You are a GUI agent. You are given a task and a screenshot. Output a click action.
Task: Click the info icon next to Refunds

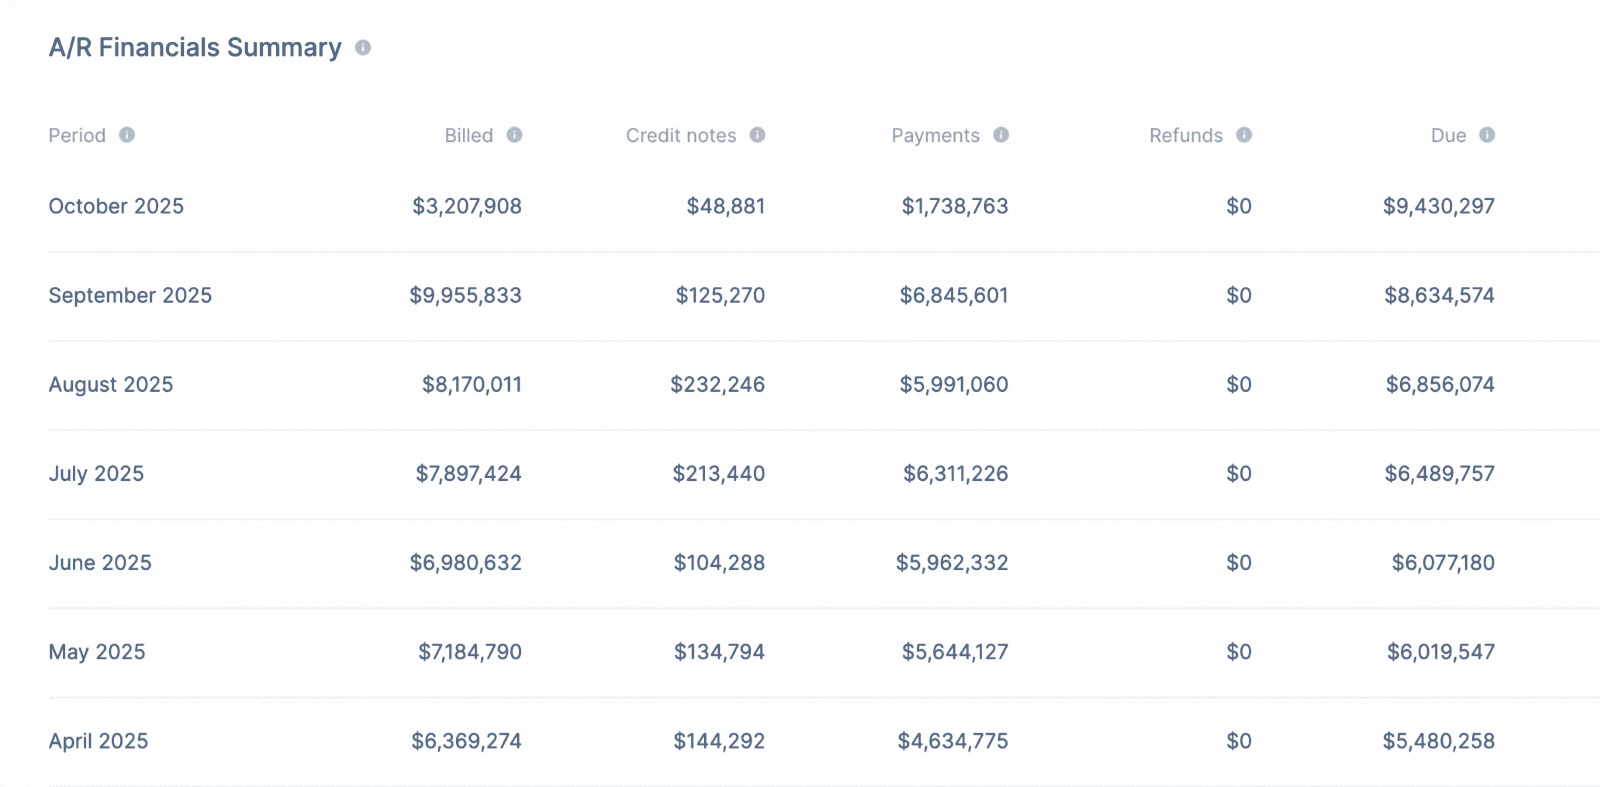click(x=1244, y=135)
